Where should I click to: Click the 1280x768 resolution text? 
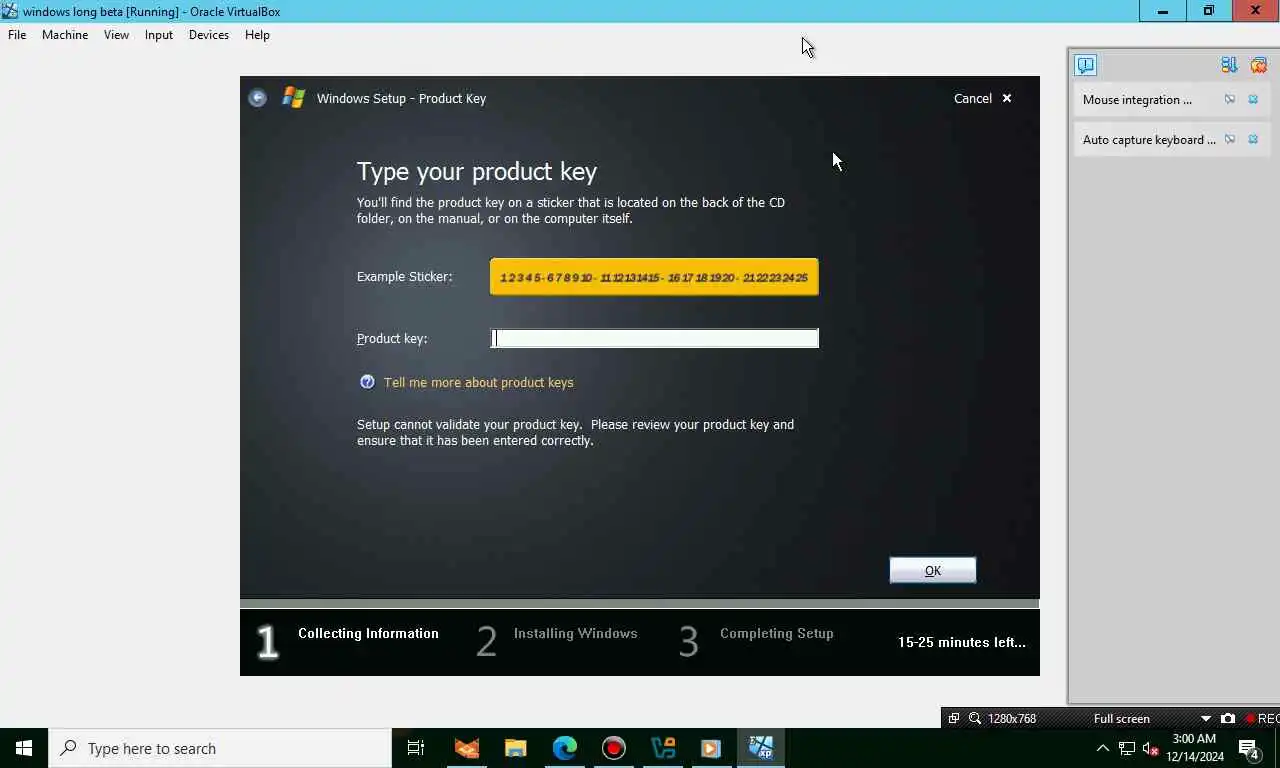(x=1012, y=718)
